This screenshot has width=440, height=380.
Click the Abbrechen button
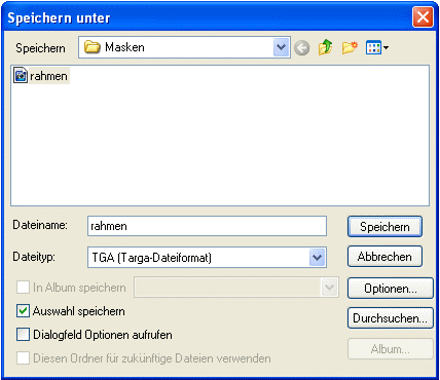pyautogui.click(x=385, y=256)
